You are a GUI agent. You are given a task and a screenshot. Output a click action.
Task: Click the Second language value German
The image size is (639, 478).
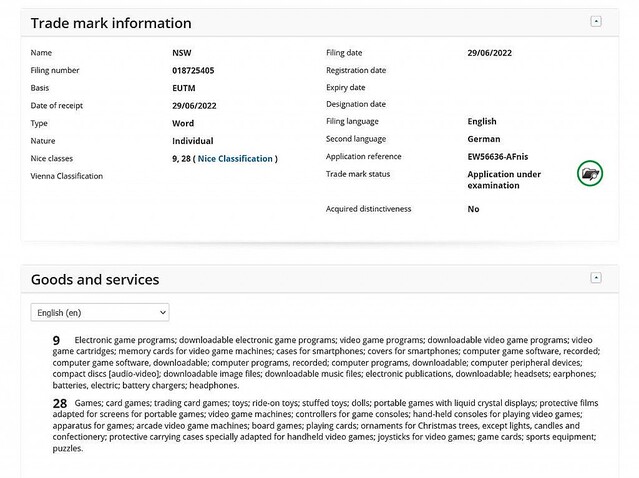tap(484, 139)
